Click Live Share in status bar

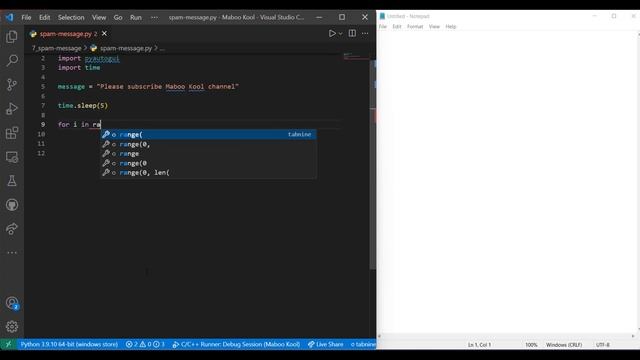tap(325, 344)
